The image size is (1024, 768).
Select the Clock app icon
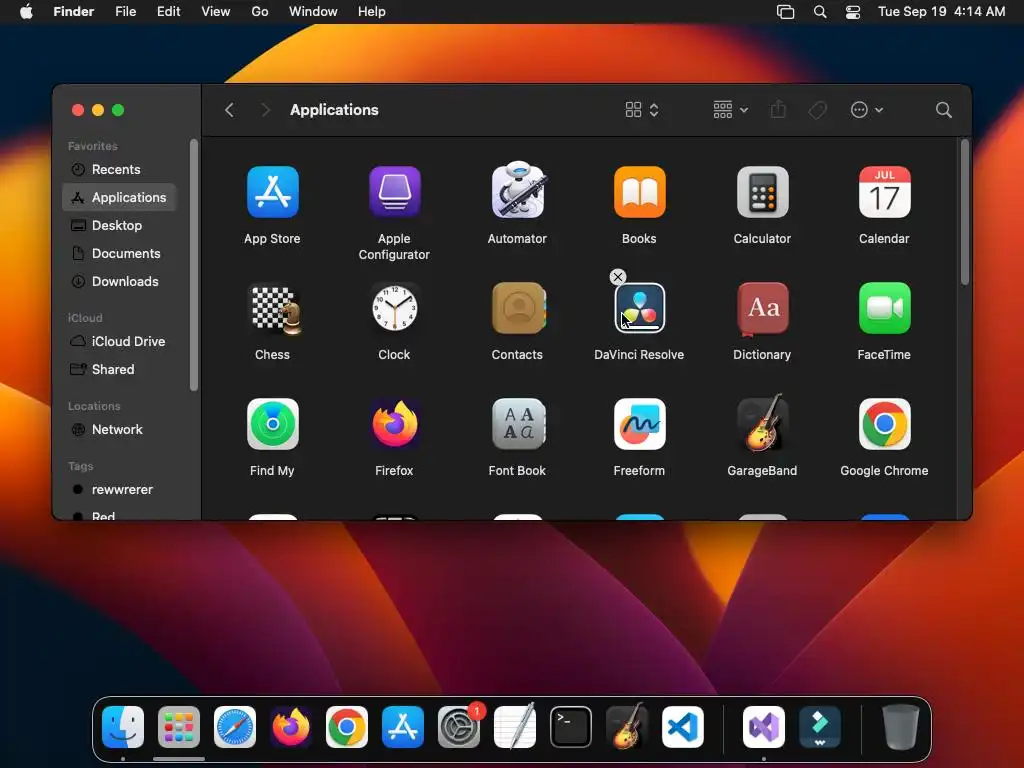pos(394,308)
